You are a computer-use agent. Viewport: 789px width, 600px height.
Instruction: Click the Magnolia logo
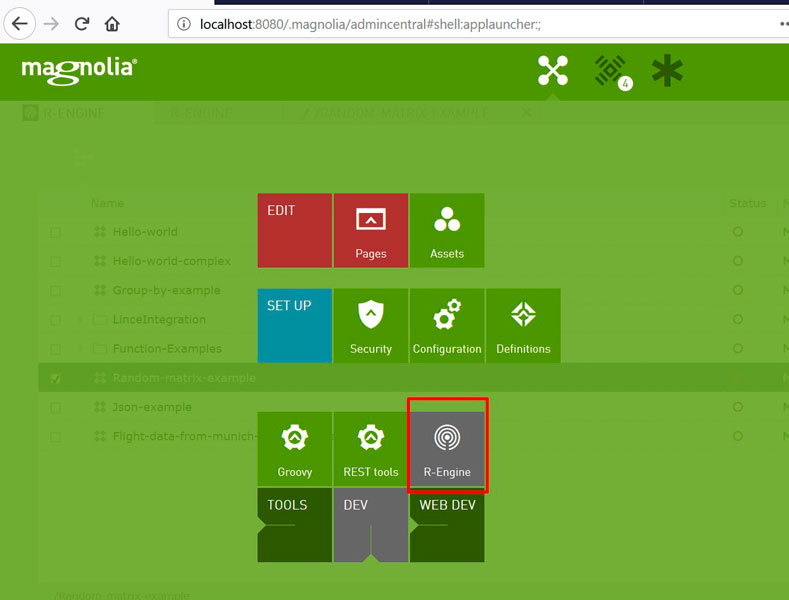coord(79,70)
